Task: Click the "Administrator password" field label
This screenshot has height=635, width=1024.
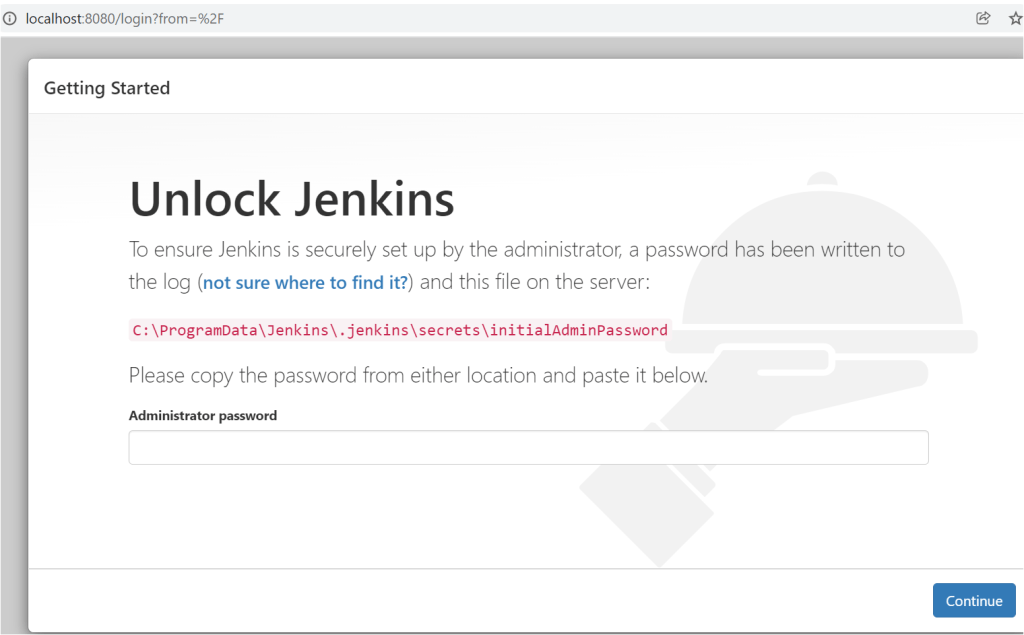Action: [x=203, y=415]
